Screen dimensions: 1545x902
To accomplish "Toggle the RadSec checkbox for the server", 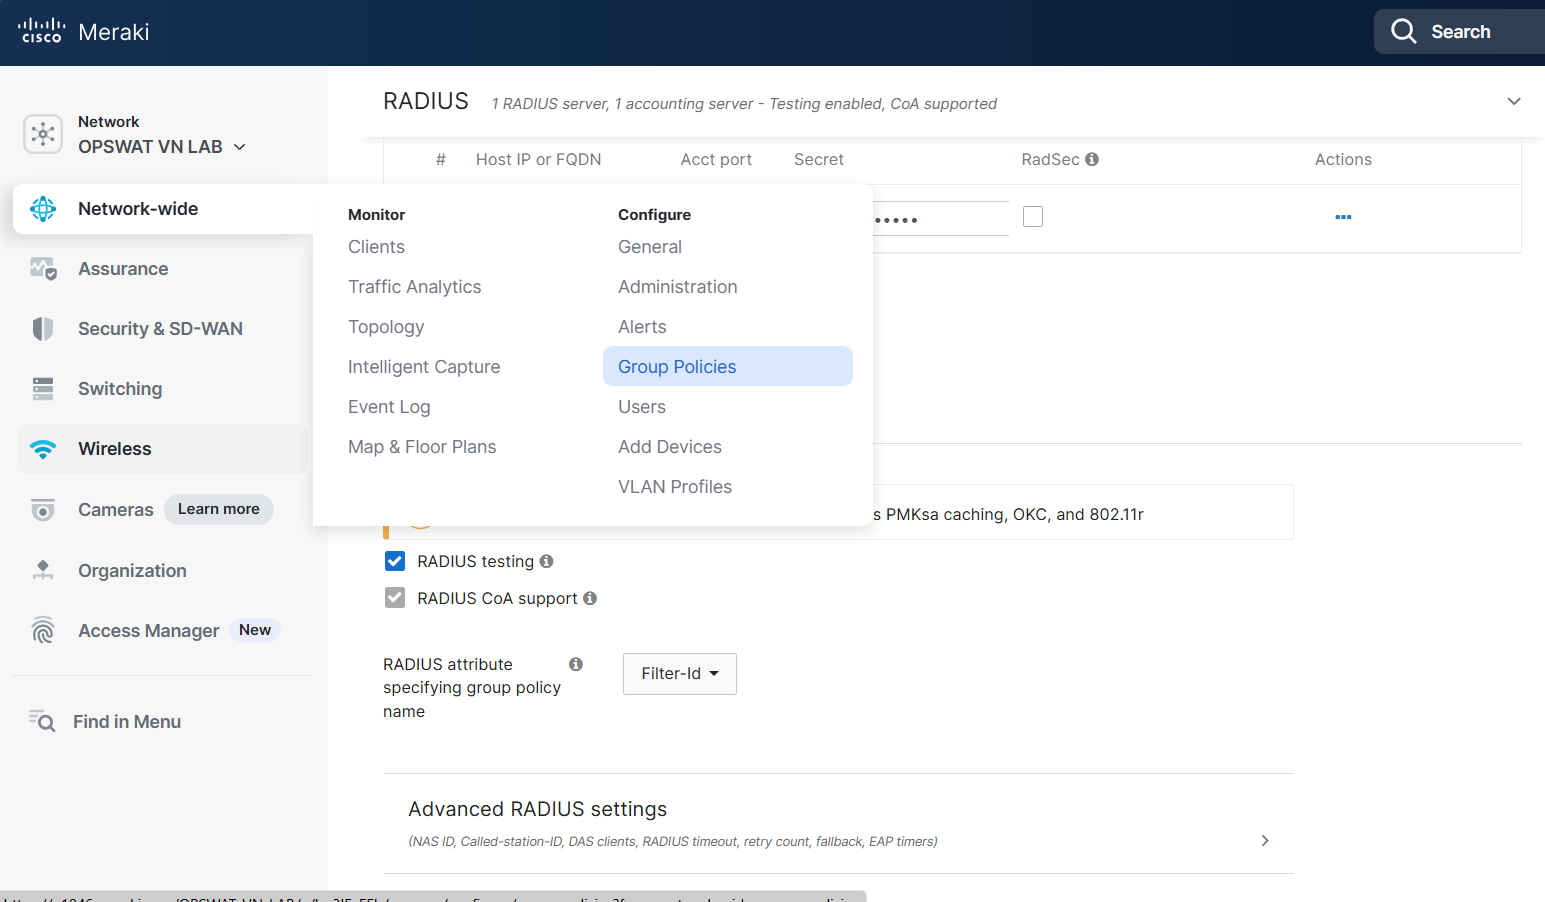I will (1033, 216).
